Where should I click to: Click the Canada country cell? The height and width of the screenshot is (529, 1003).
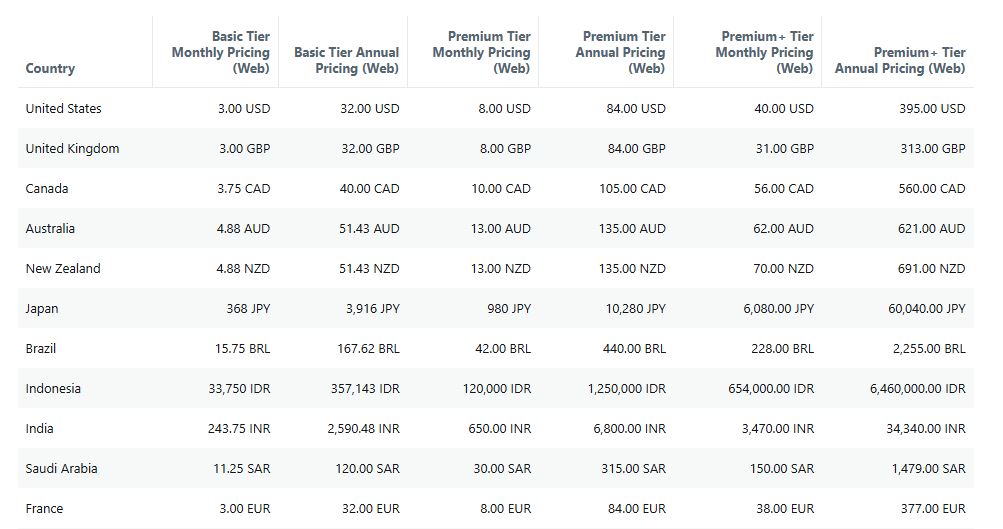coord(47,188)
